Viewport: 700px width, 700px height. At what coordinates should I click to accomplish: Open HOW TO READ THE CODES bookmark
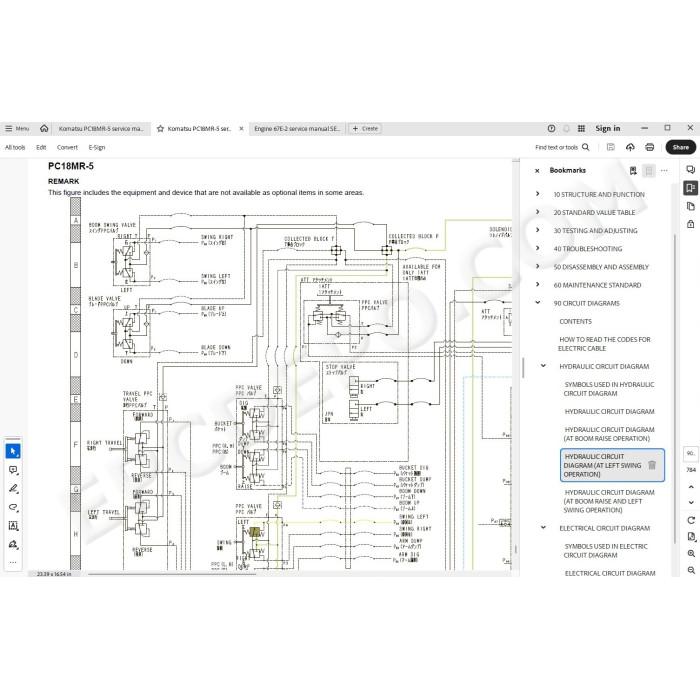coord(604,344)
